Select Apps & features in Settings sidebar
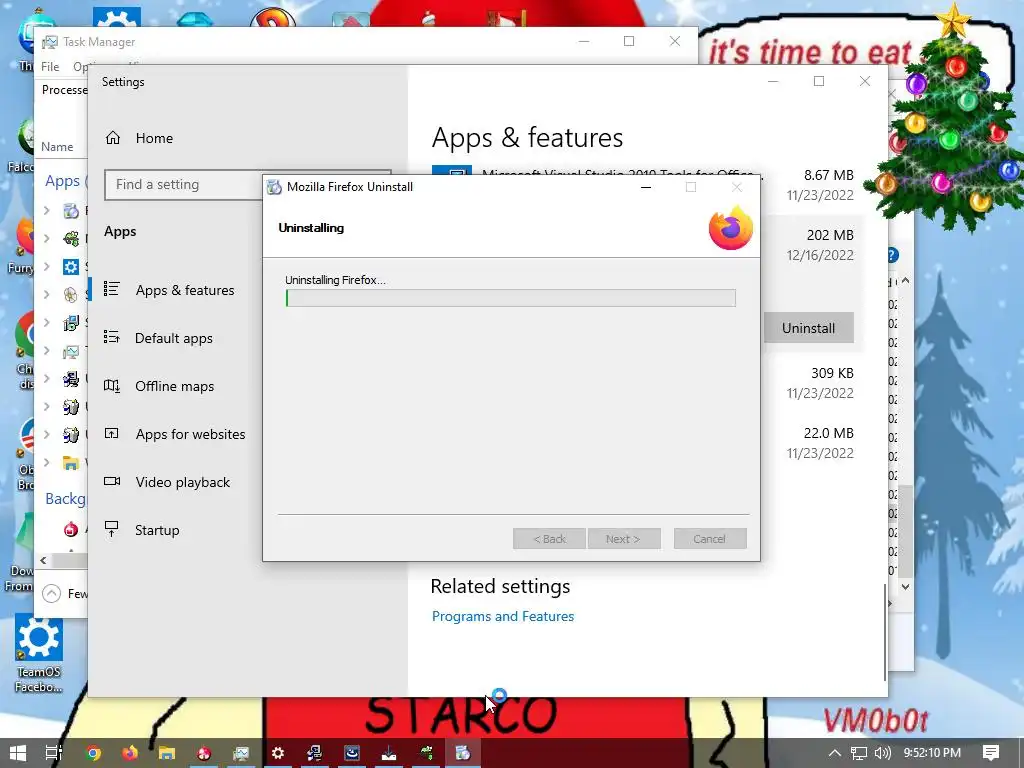Viewport: 1024px width, 768px height. [170, 290]
